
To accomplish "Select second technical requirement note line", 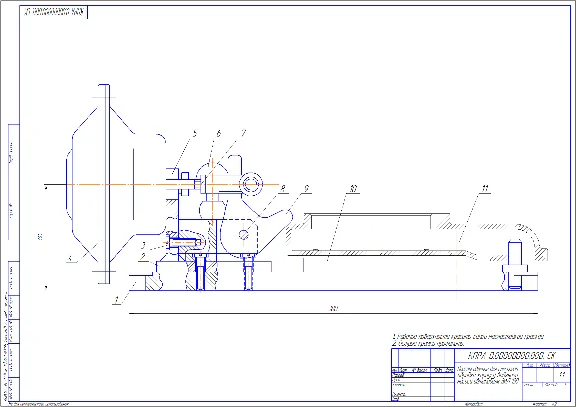I will 428,344.
